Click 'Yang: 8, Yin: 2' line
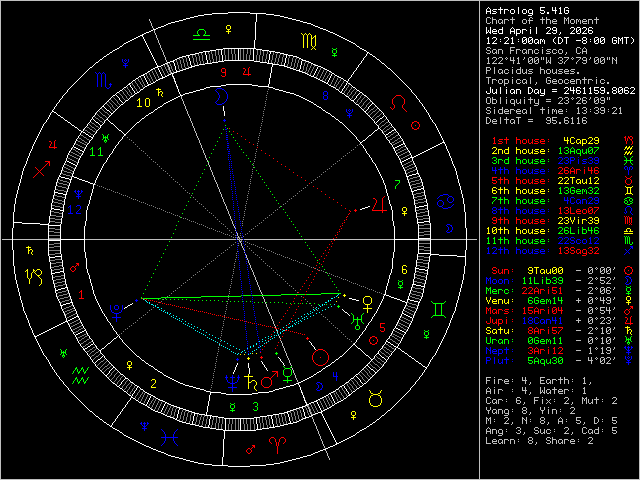The height and width of the screenshot is (480, 640). point(530,411)
